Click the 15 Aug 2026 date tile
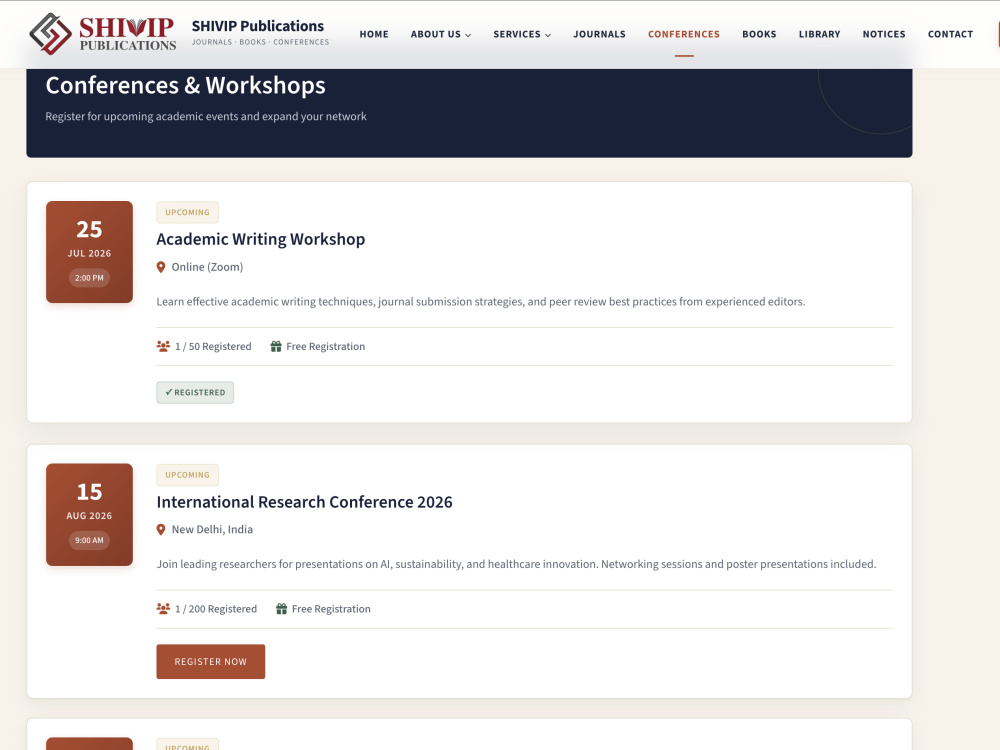Image resolution: width=1000 pixels, height=750 pixels. click(x=89, y=515)
